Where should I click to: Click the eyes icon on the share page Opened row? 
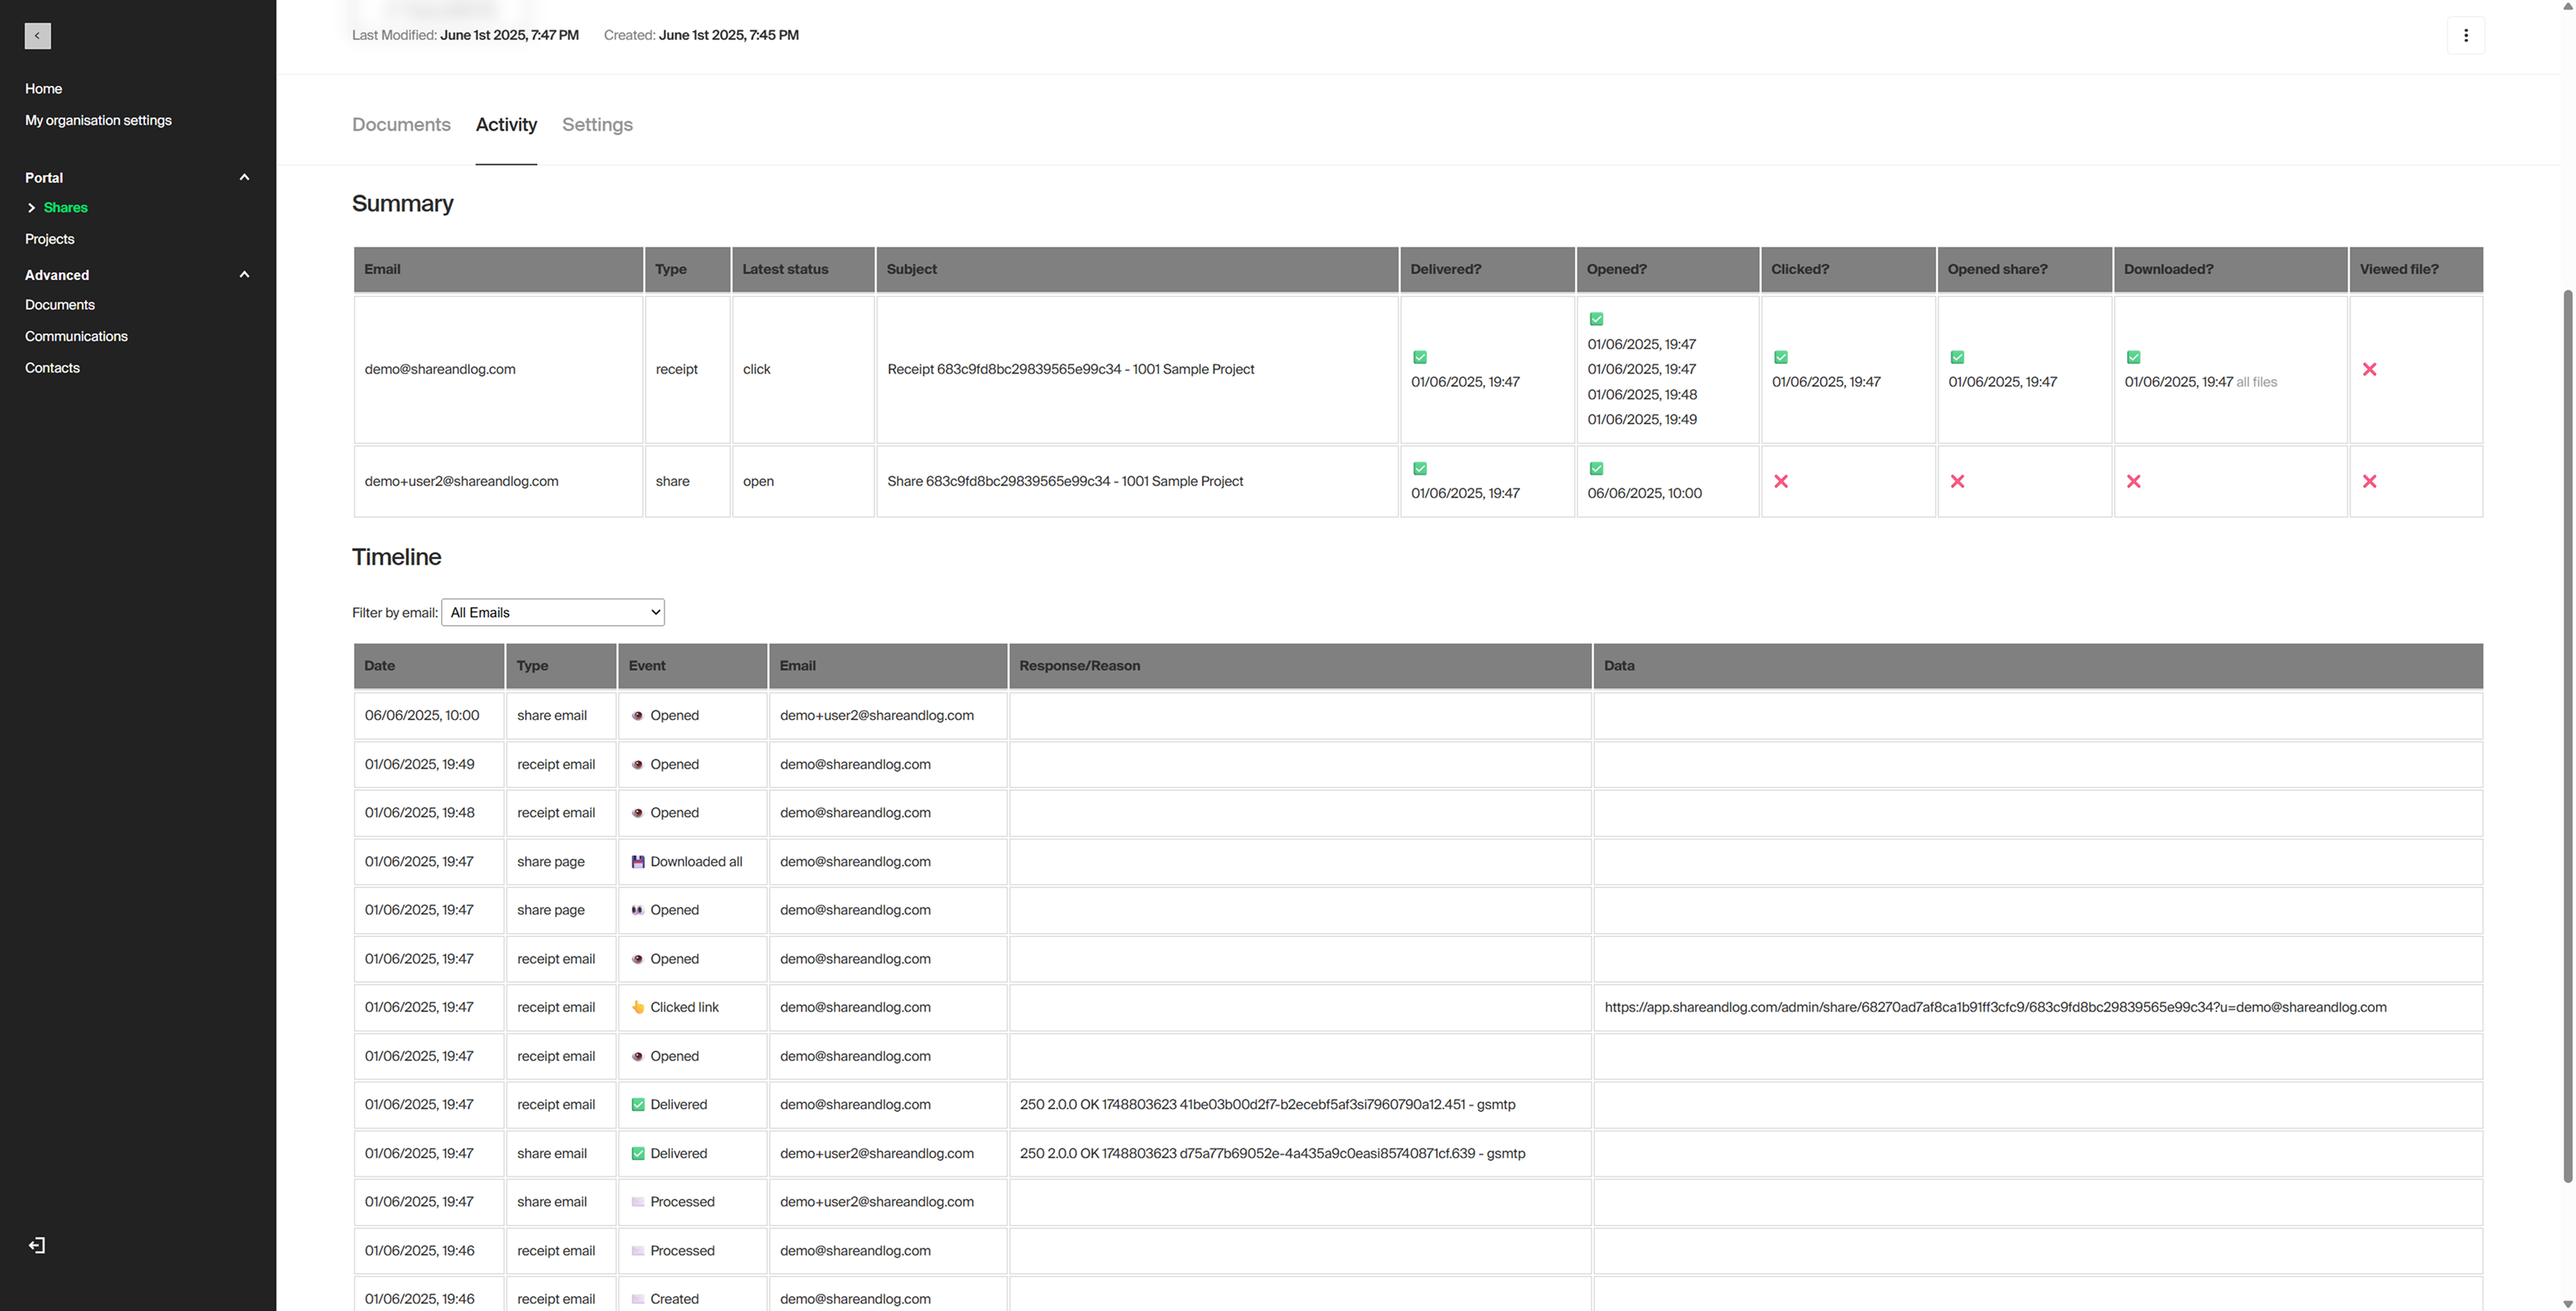[637, 910]
